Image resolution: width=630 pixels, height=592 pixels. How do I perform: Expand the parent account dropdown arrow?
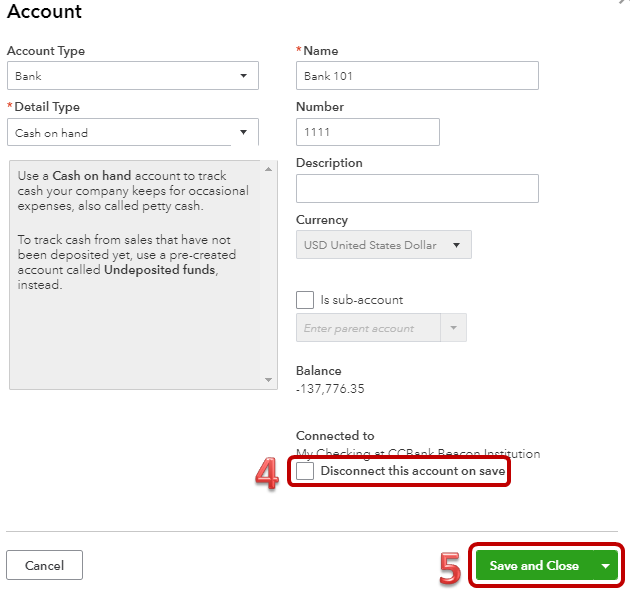(454, 328)
